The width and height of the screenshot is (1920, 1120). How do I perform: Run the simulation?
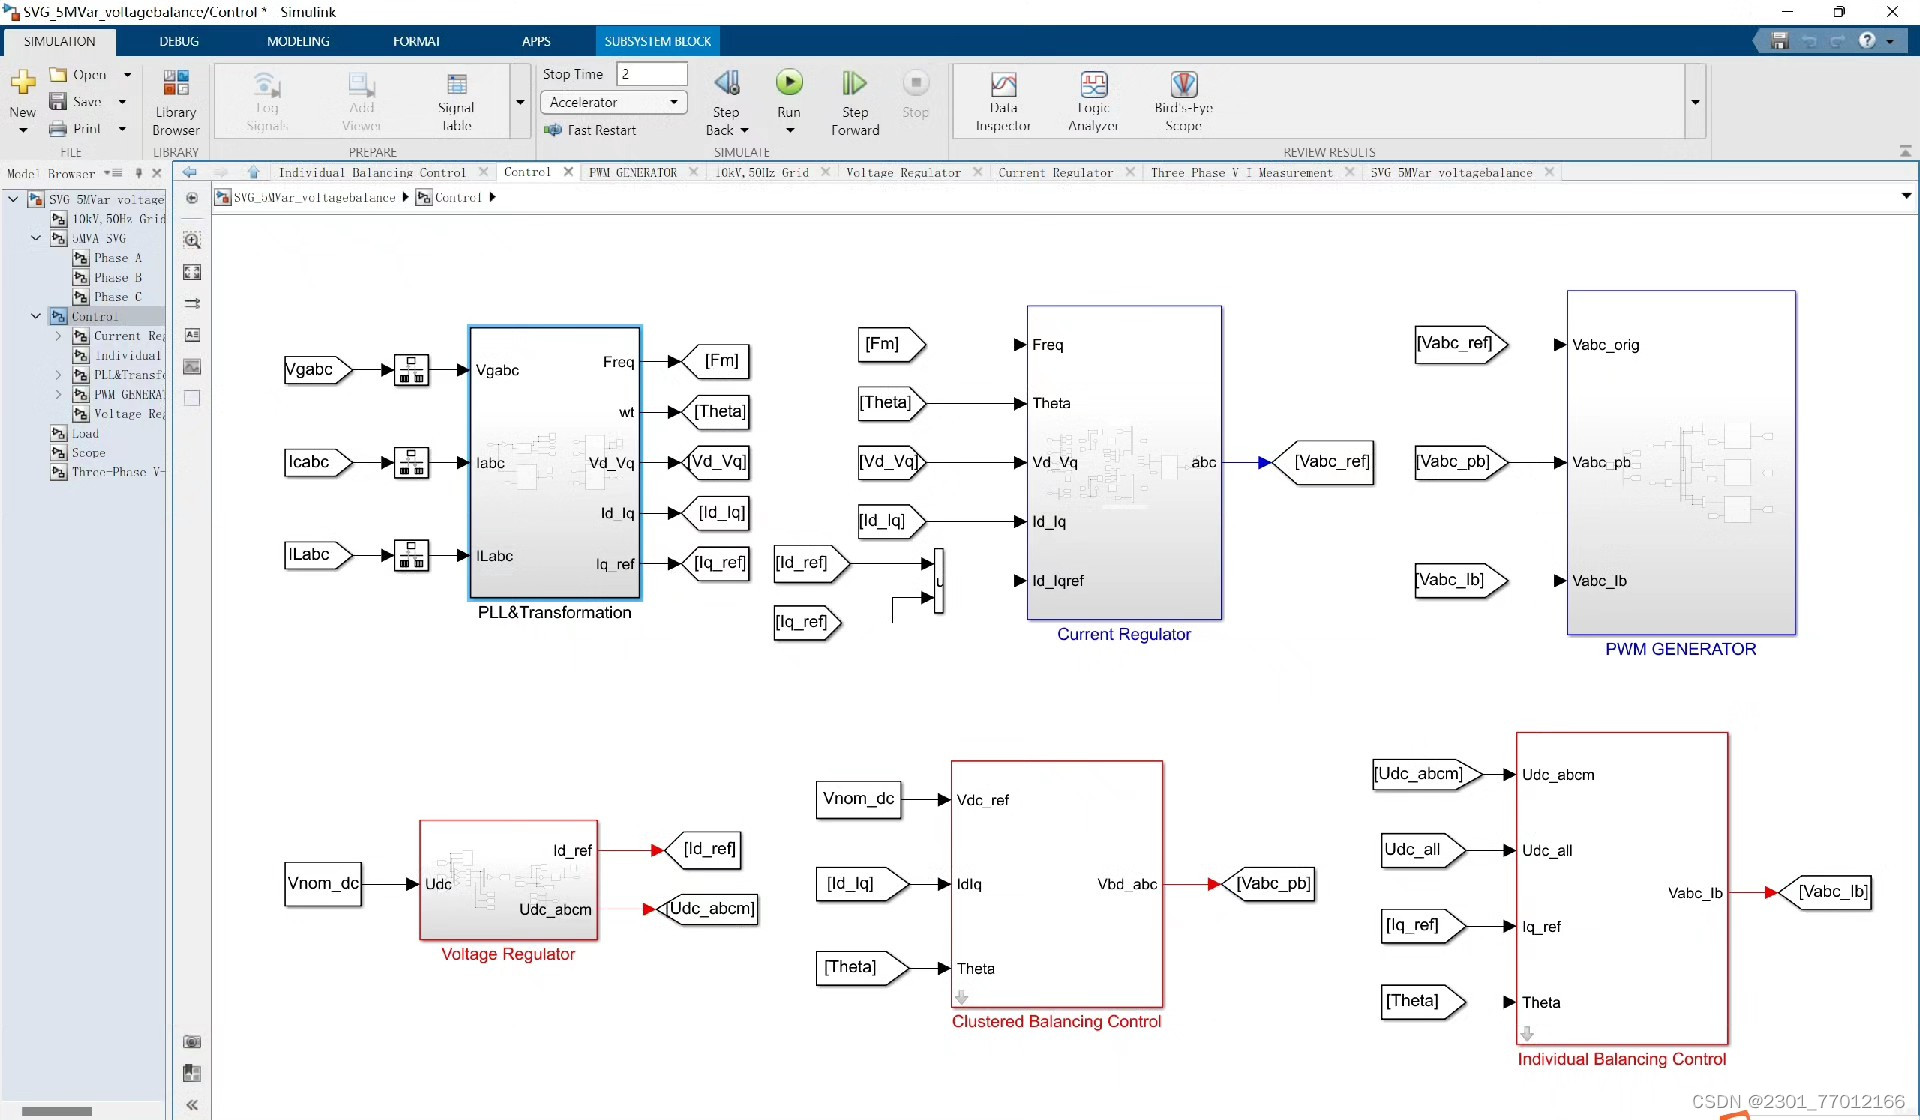[789, 82]
